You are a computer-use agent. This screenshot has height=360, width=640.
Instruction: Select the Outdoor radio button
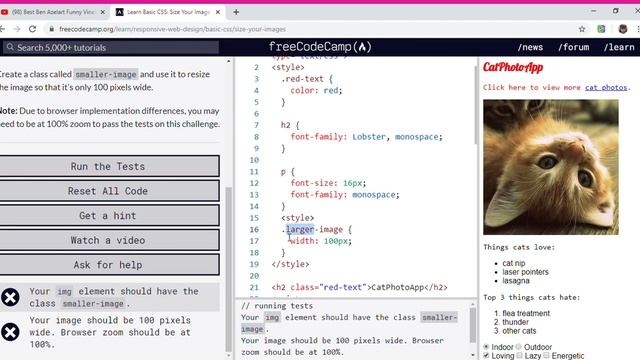(x=518, y=347)
